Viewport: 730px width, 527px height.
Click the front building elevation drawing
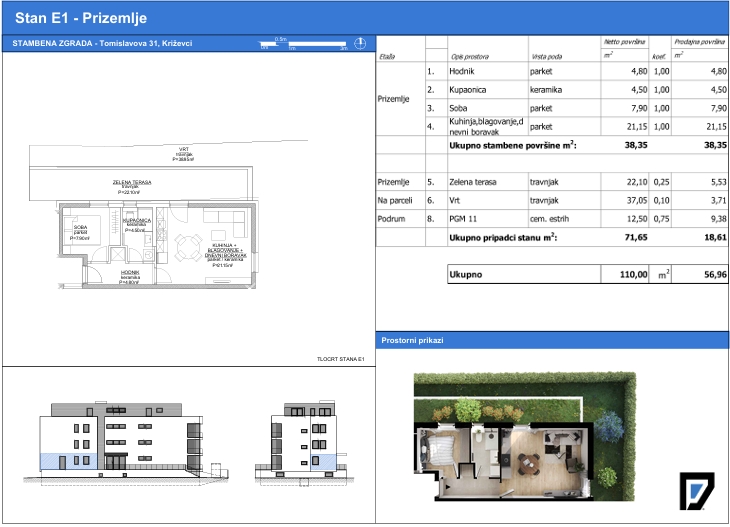[127, 442]
